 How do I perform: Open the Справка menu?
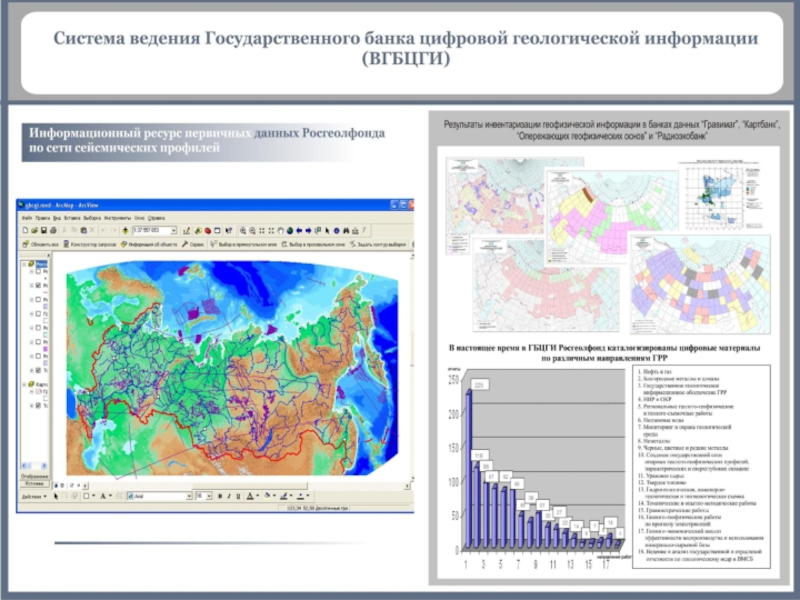[x=156, y=218]
